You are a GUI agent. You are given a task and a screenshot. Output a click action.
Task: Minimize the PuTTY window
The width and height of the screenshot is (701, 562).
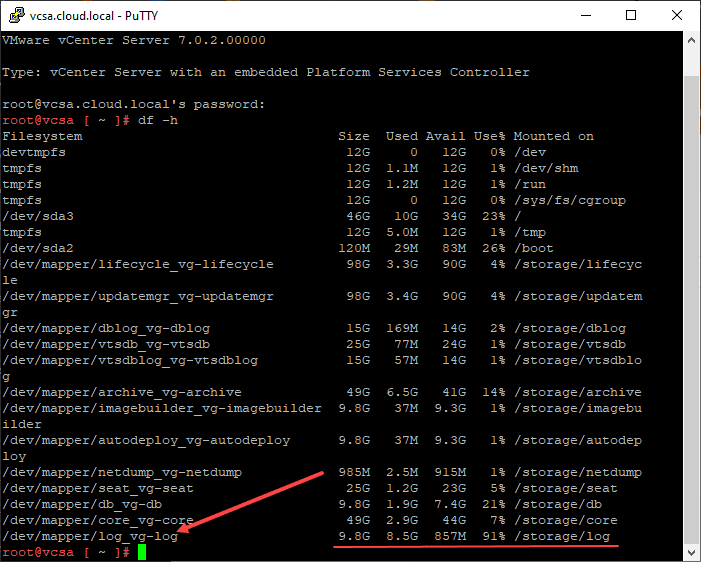(586, 15)
